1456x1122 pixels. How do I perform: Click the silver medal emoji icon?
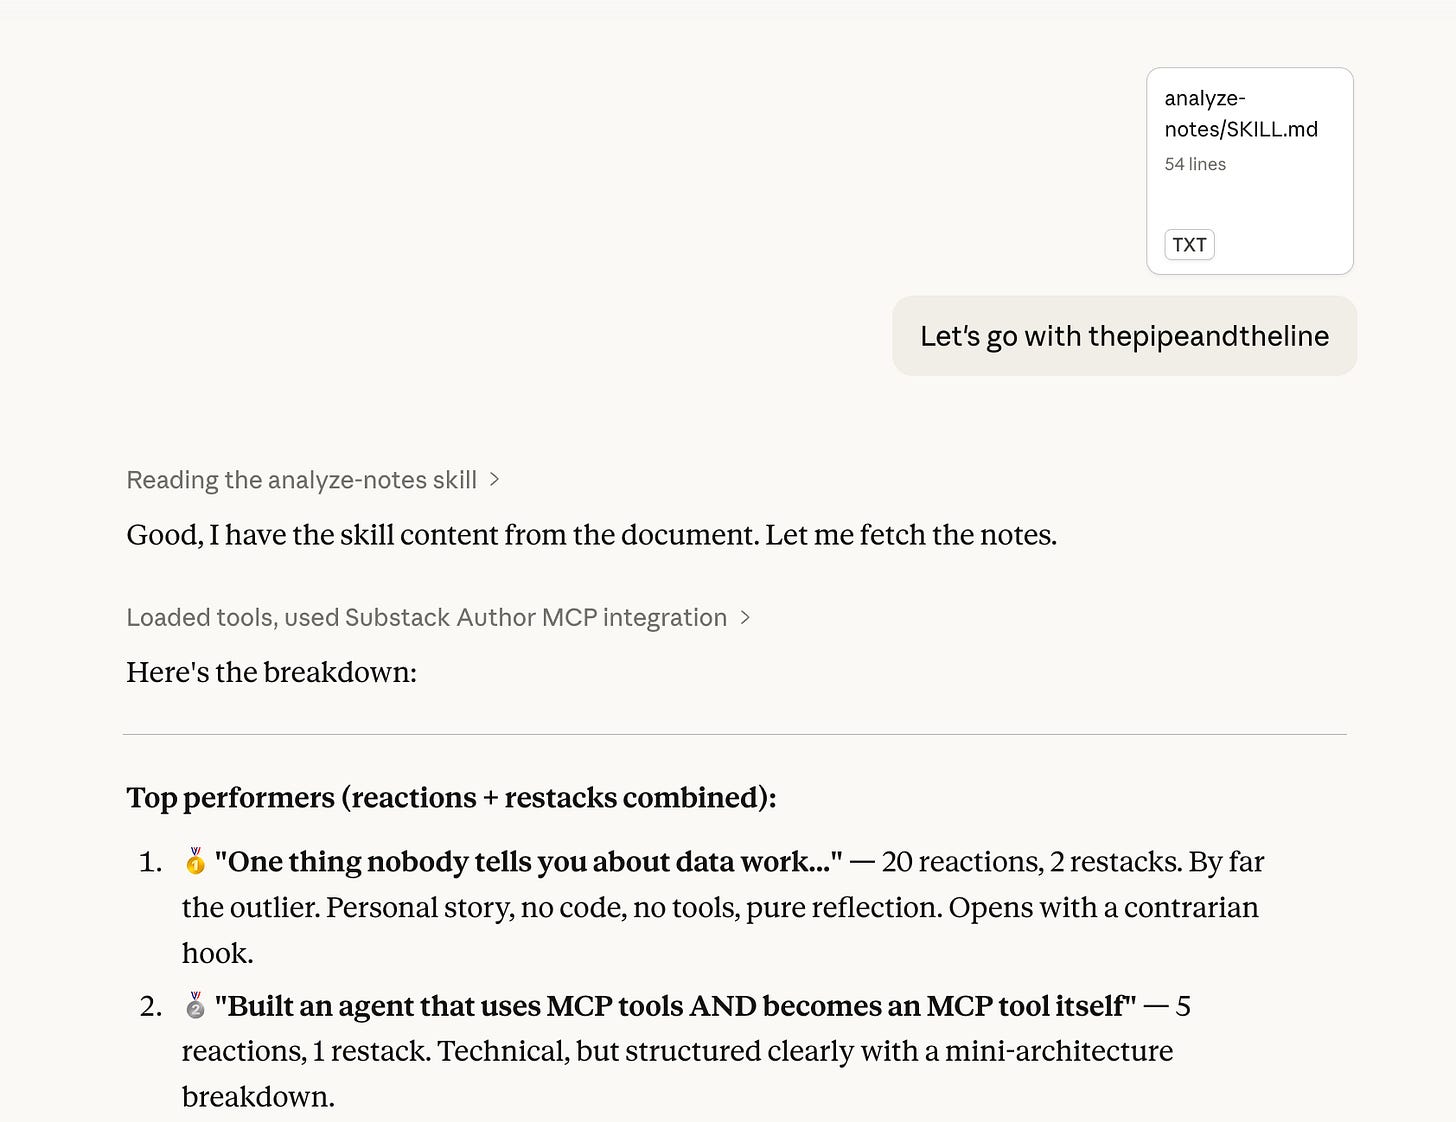[195, 1005]
